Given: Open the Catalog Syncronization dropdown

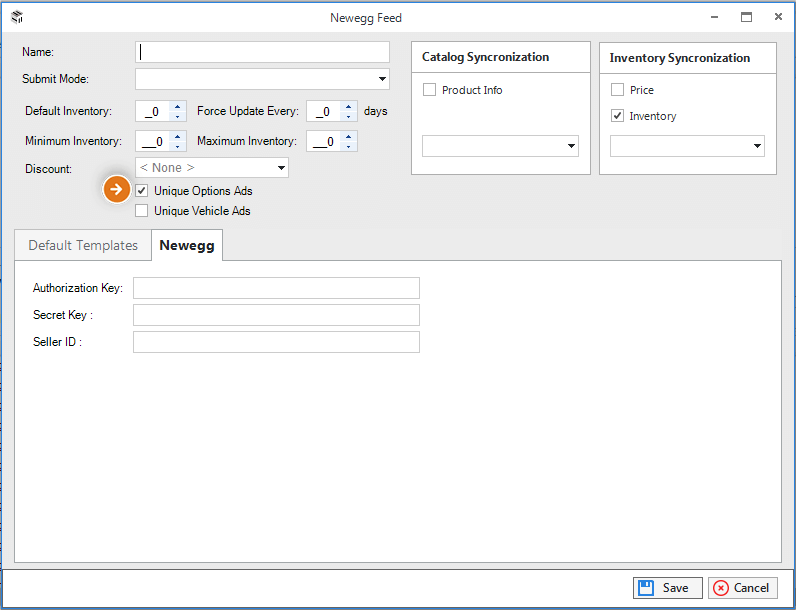Looking at the screenshot, I should coord(500,146).
